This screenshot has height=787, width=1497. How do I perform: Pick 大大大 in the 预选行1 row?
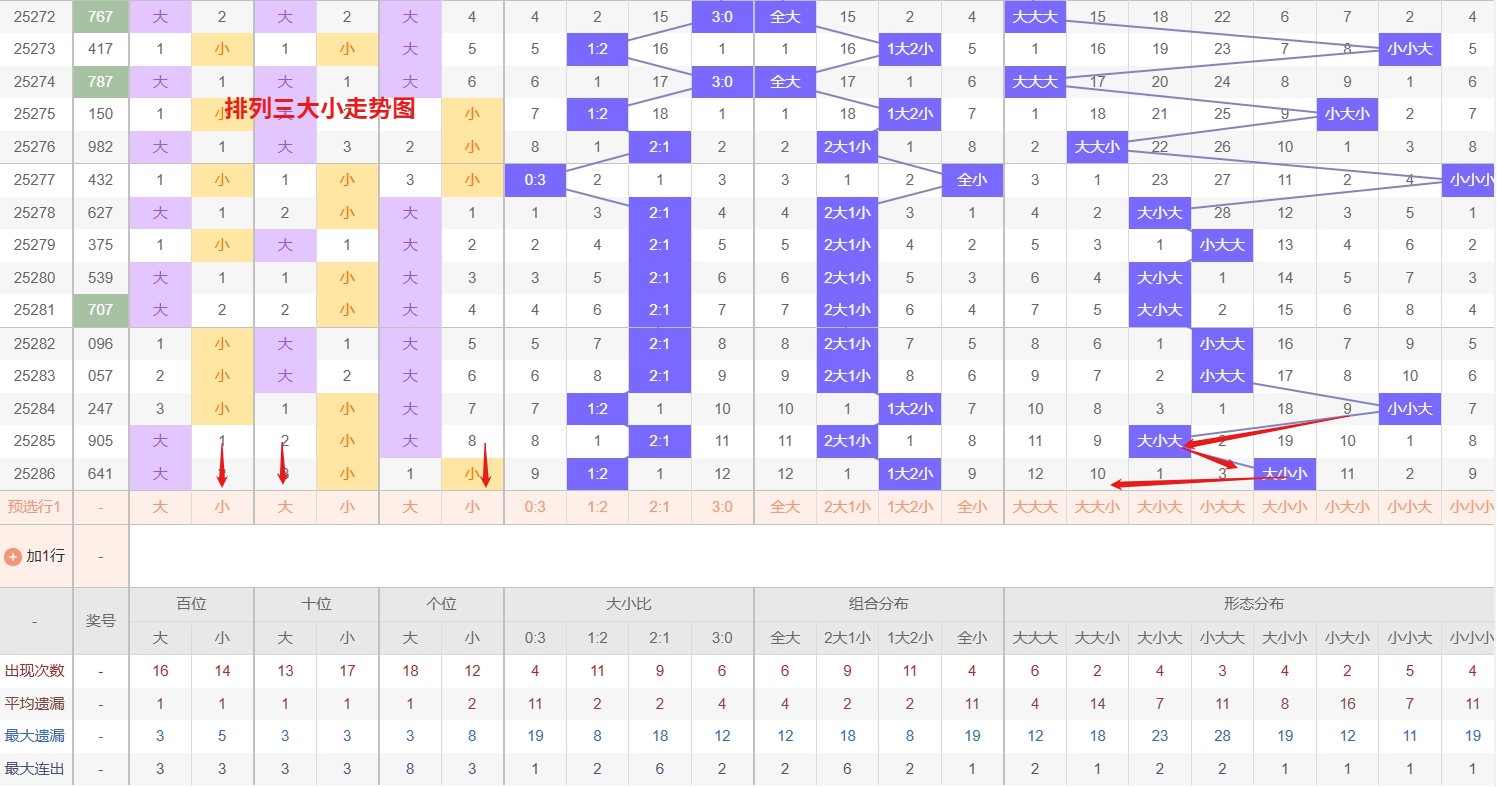pos(1035,507)
